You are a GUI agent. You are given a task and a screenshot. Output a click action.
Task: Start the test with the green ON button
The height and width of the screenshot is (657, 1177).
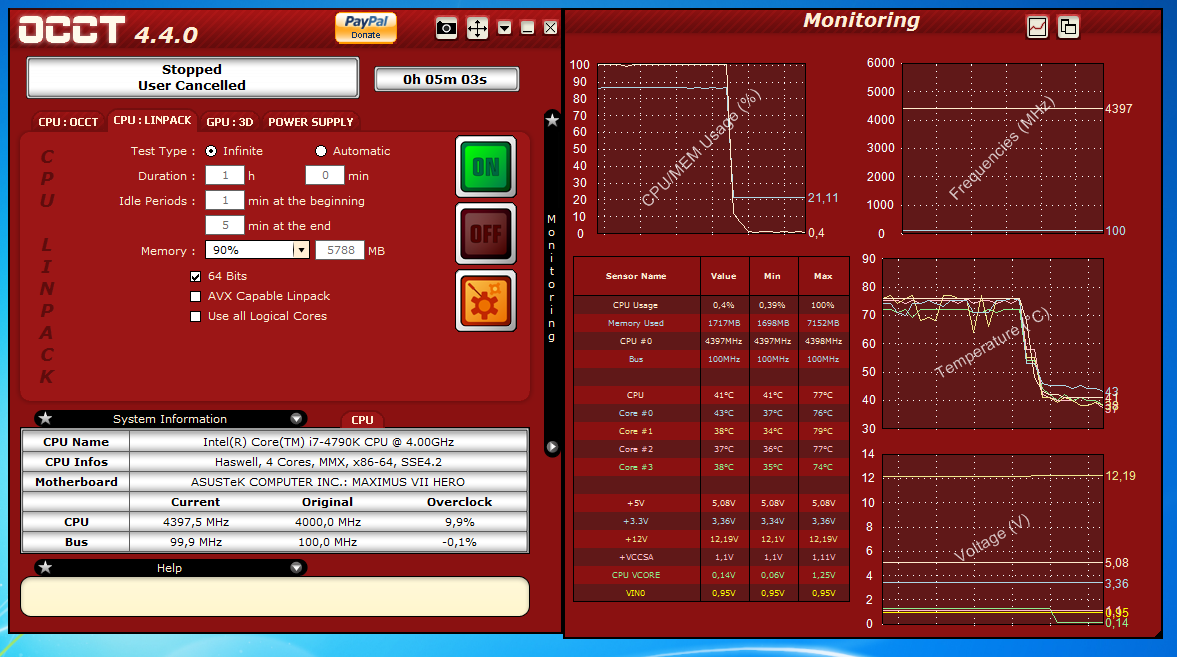point(486,167)
